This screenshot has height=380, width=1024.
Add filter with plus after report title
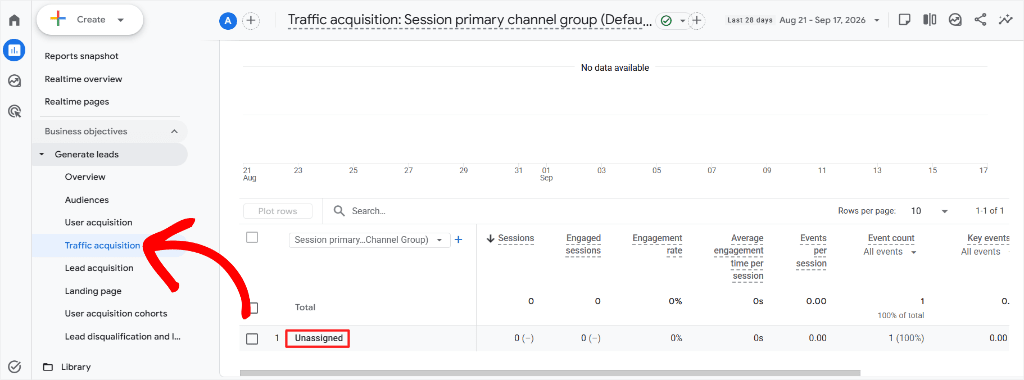(697, 21)
